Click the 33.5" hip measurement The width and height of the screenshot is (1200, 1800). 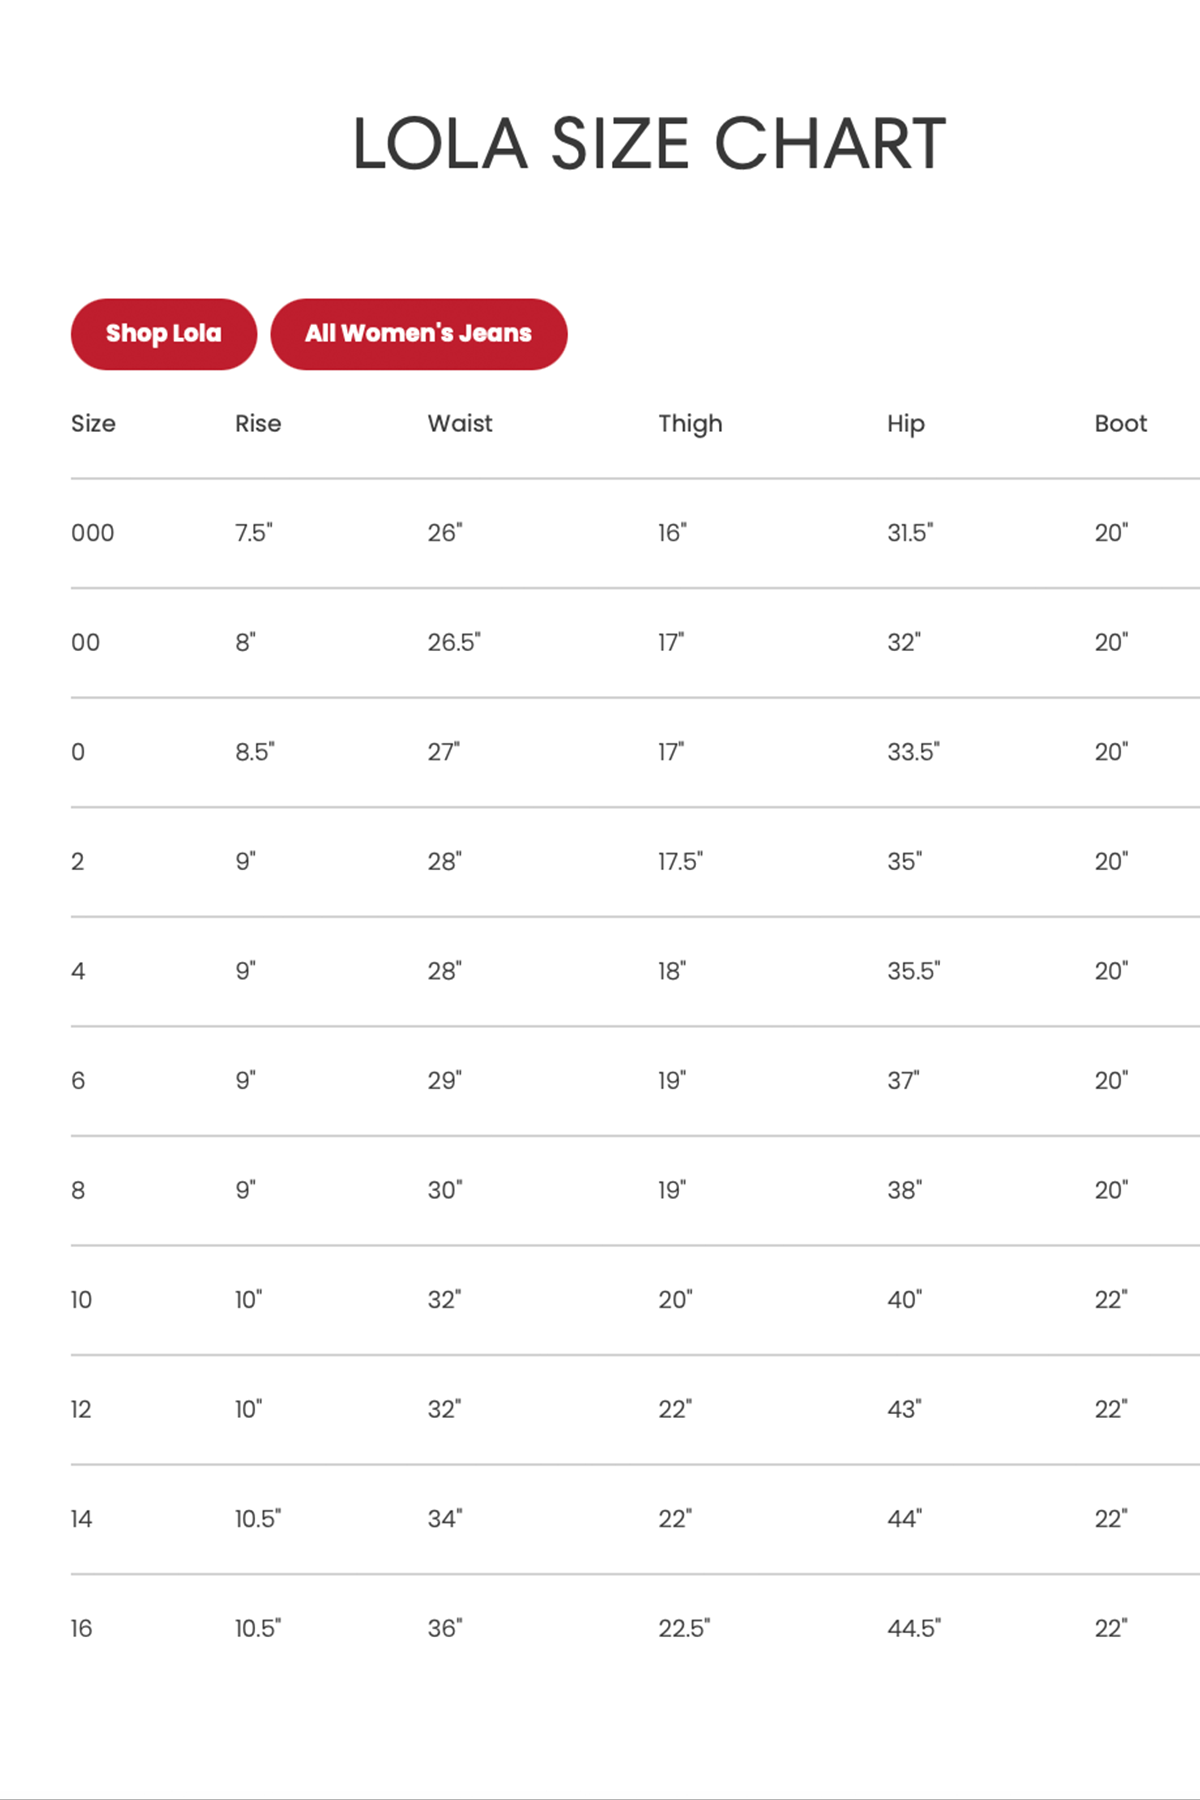(x=913, y=752)
